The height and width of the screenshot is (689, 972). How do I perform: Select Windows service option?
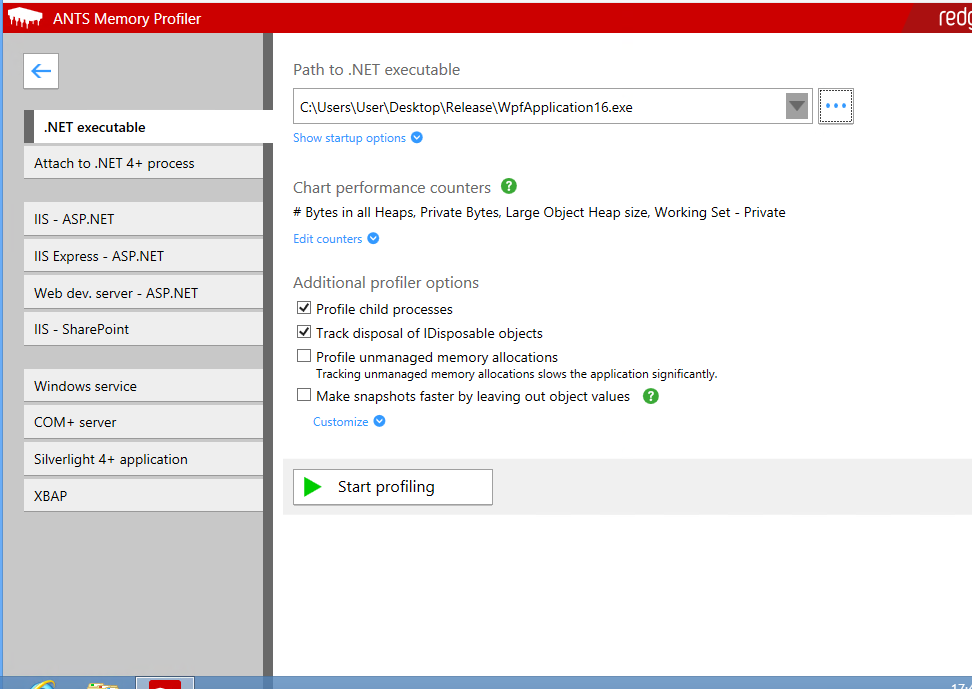[x=143, y=386]
